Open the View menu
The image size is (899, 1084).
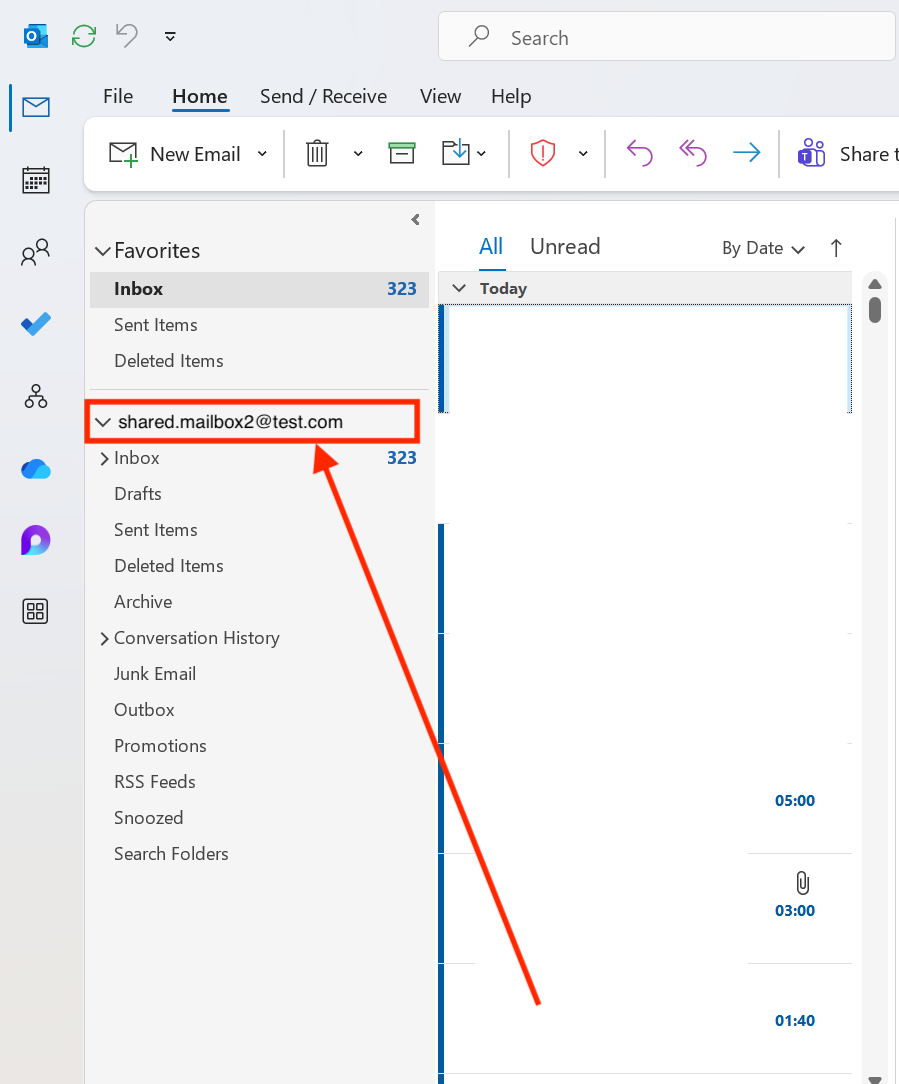[440, 96]
